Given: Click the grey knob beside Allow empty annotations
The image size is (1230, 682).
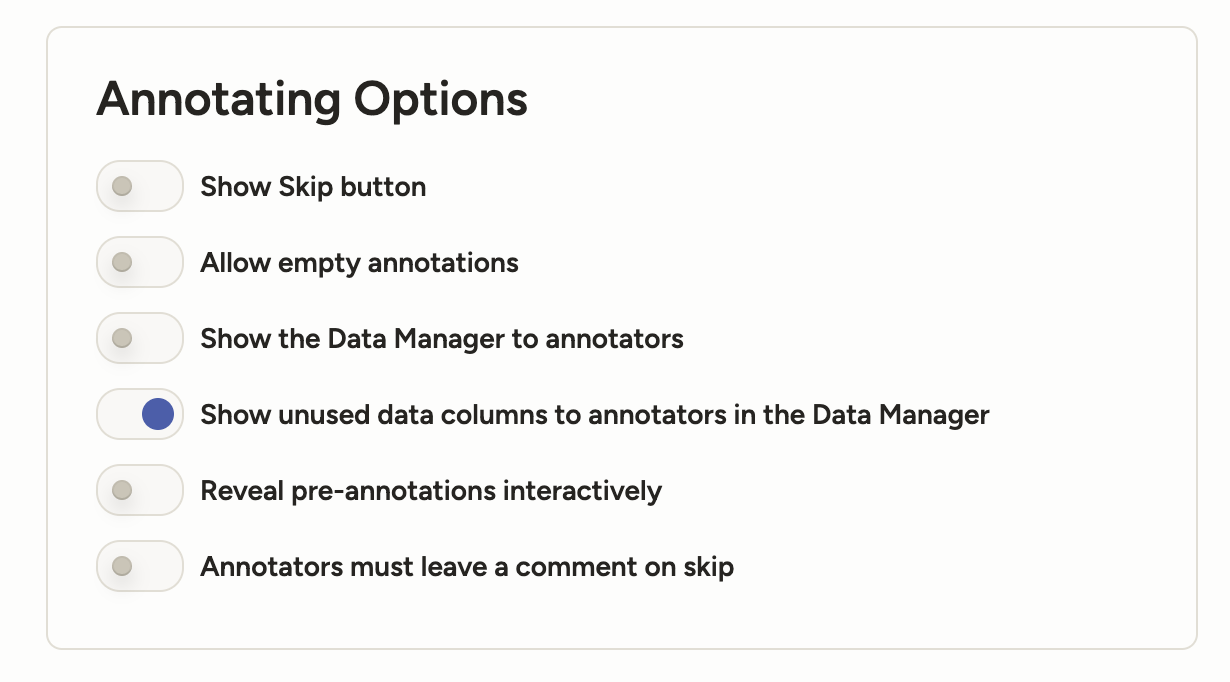Looking at the screenshot, I should (x=122, y=262).
